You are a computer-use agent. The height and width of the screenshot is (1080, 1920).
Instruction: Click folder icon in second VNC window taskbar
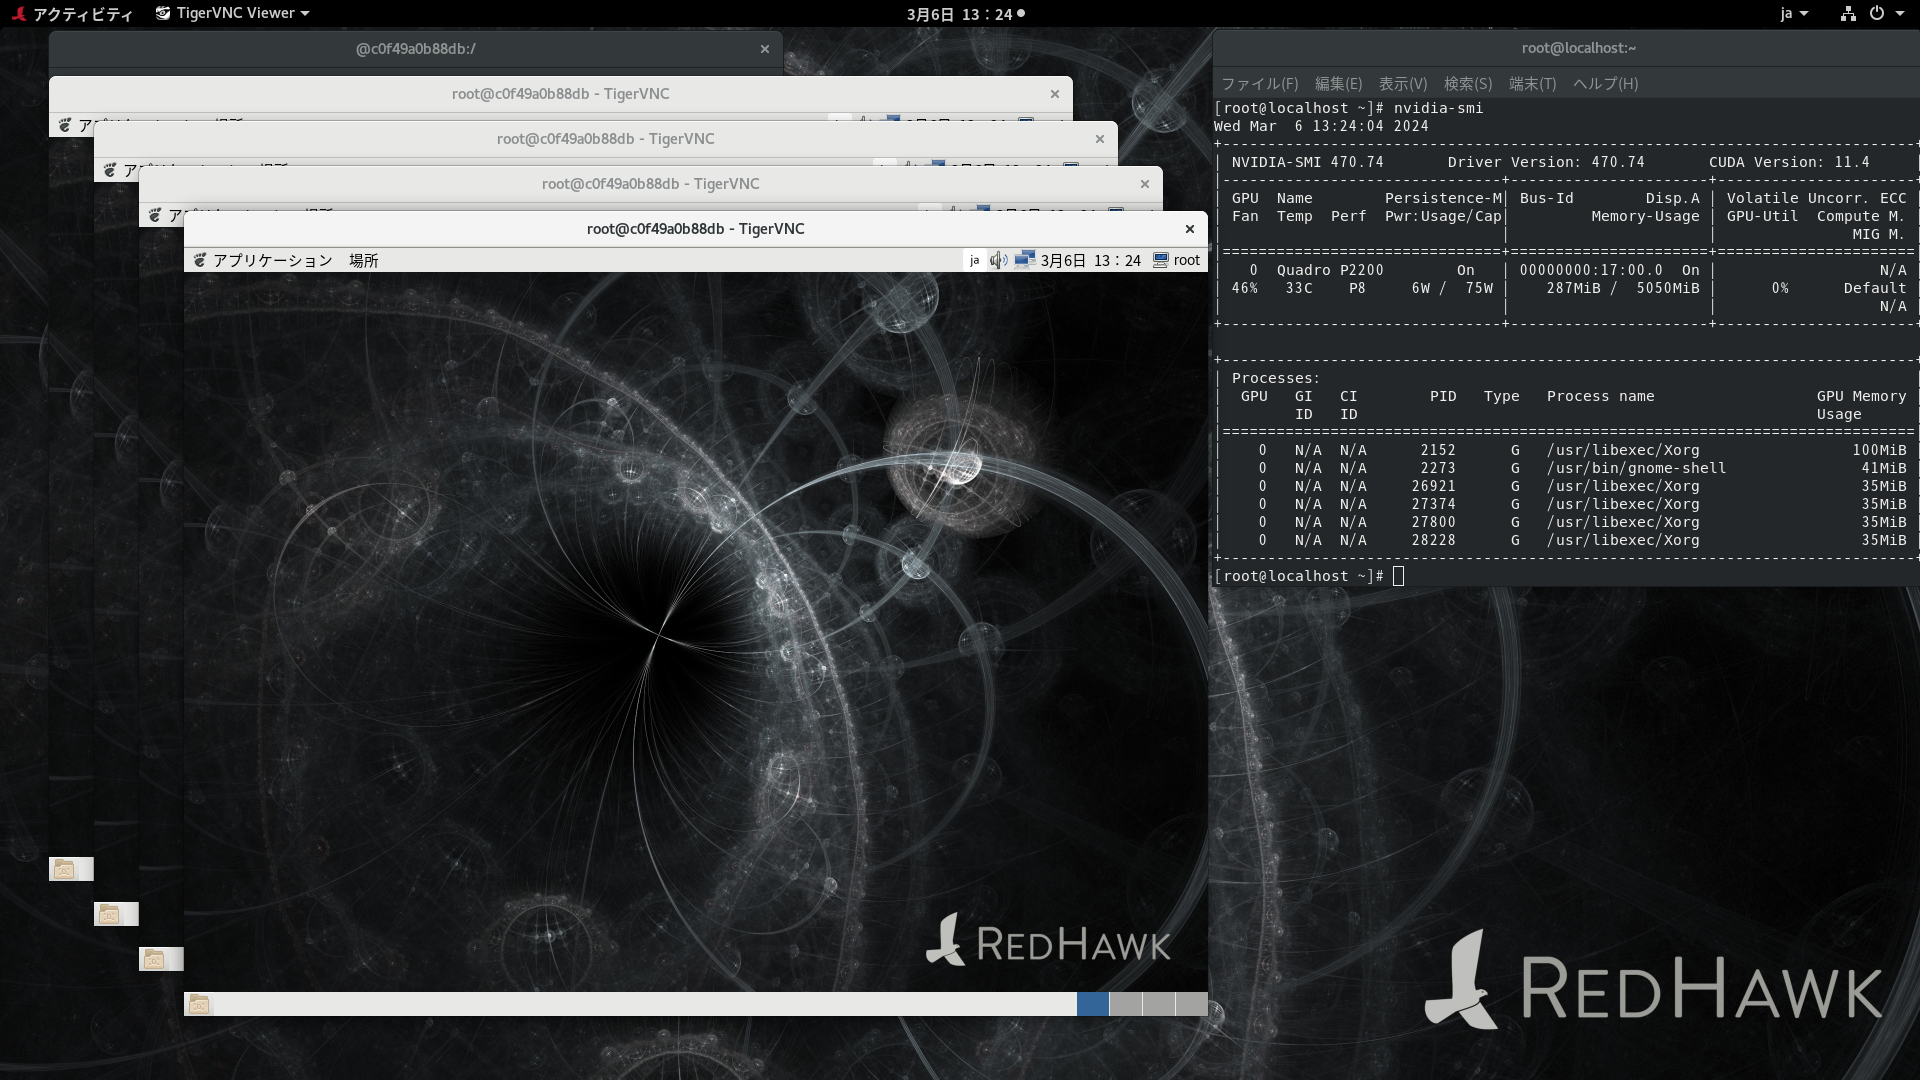109,914
